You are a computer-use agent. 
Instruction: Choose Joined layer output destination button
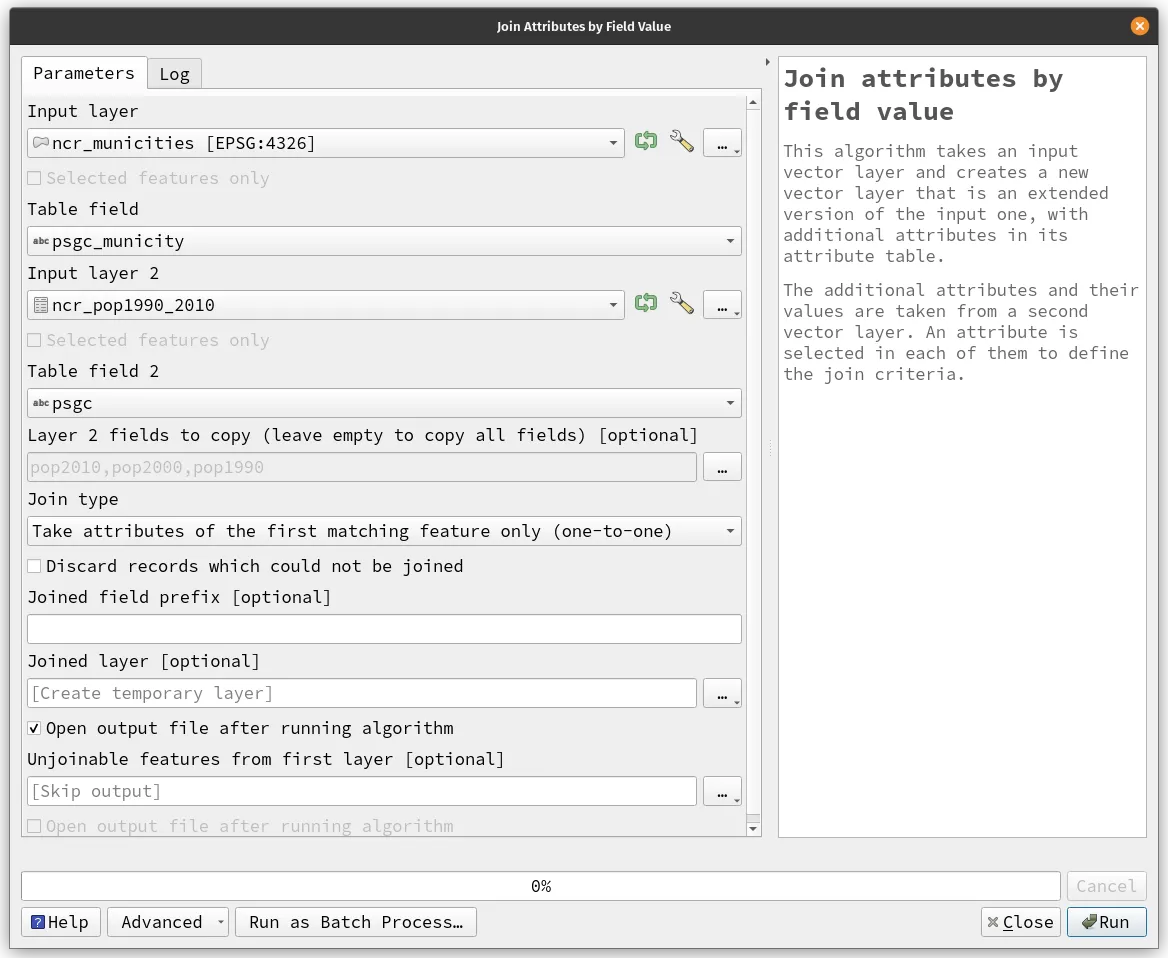pyautogui.click(x=722, y=693)
